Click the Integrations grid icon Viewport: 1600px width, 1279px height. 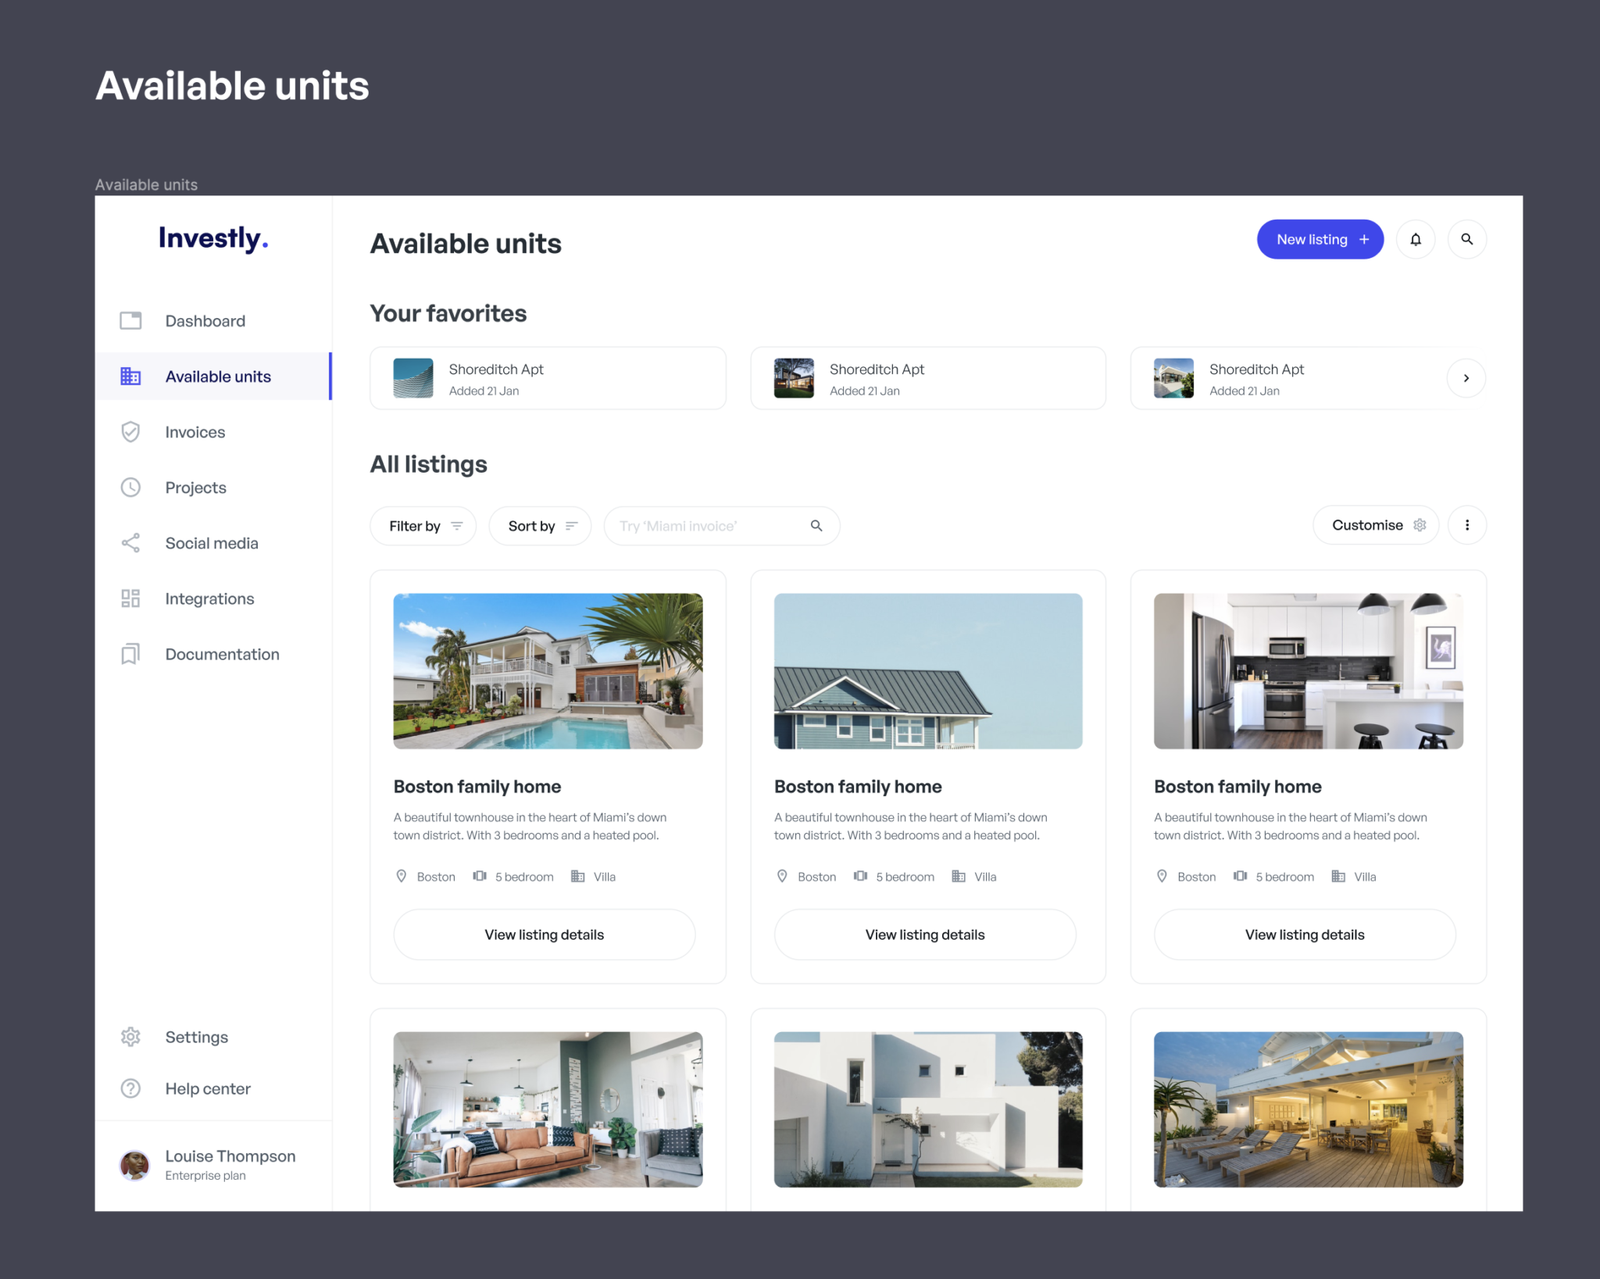coord(131,598)
